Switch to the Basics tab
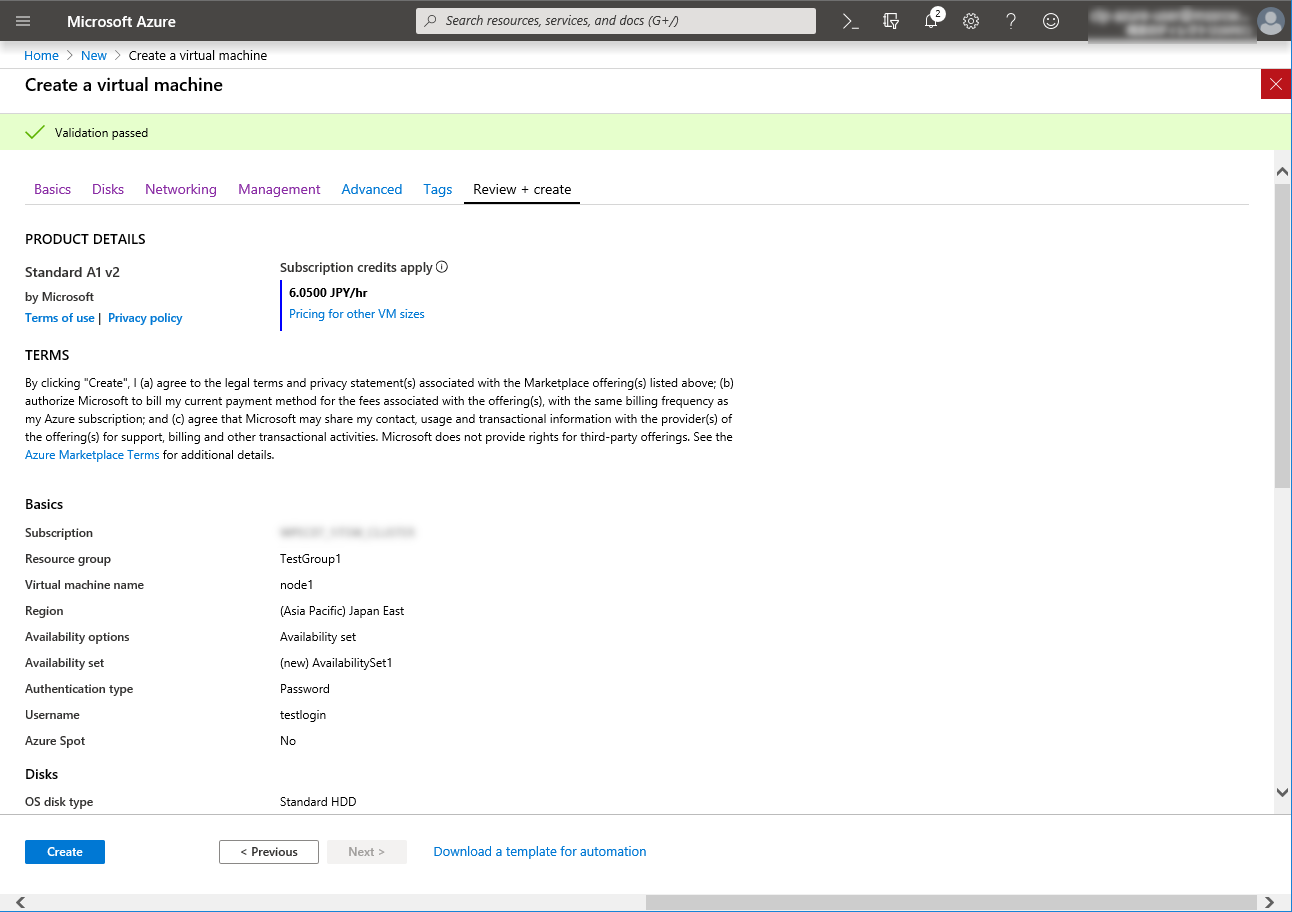Viewport: 1292px width, 912px height. (52, 189)
